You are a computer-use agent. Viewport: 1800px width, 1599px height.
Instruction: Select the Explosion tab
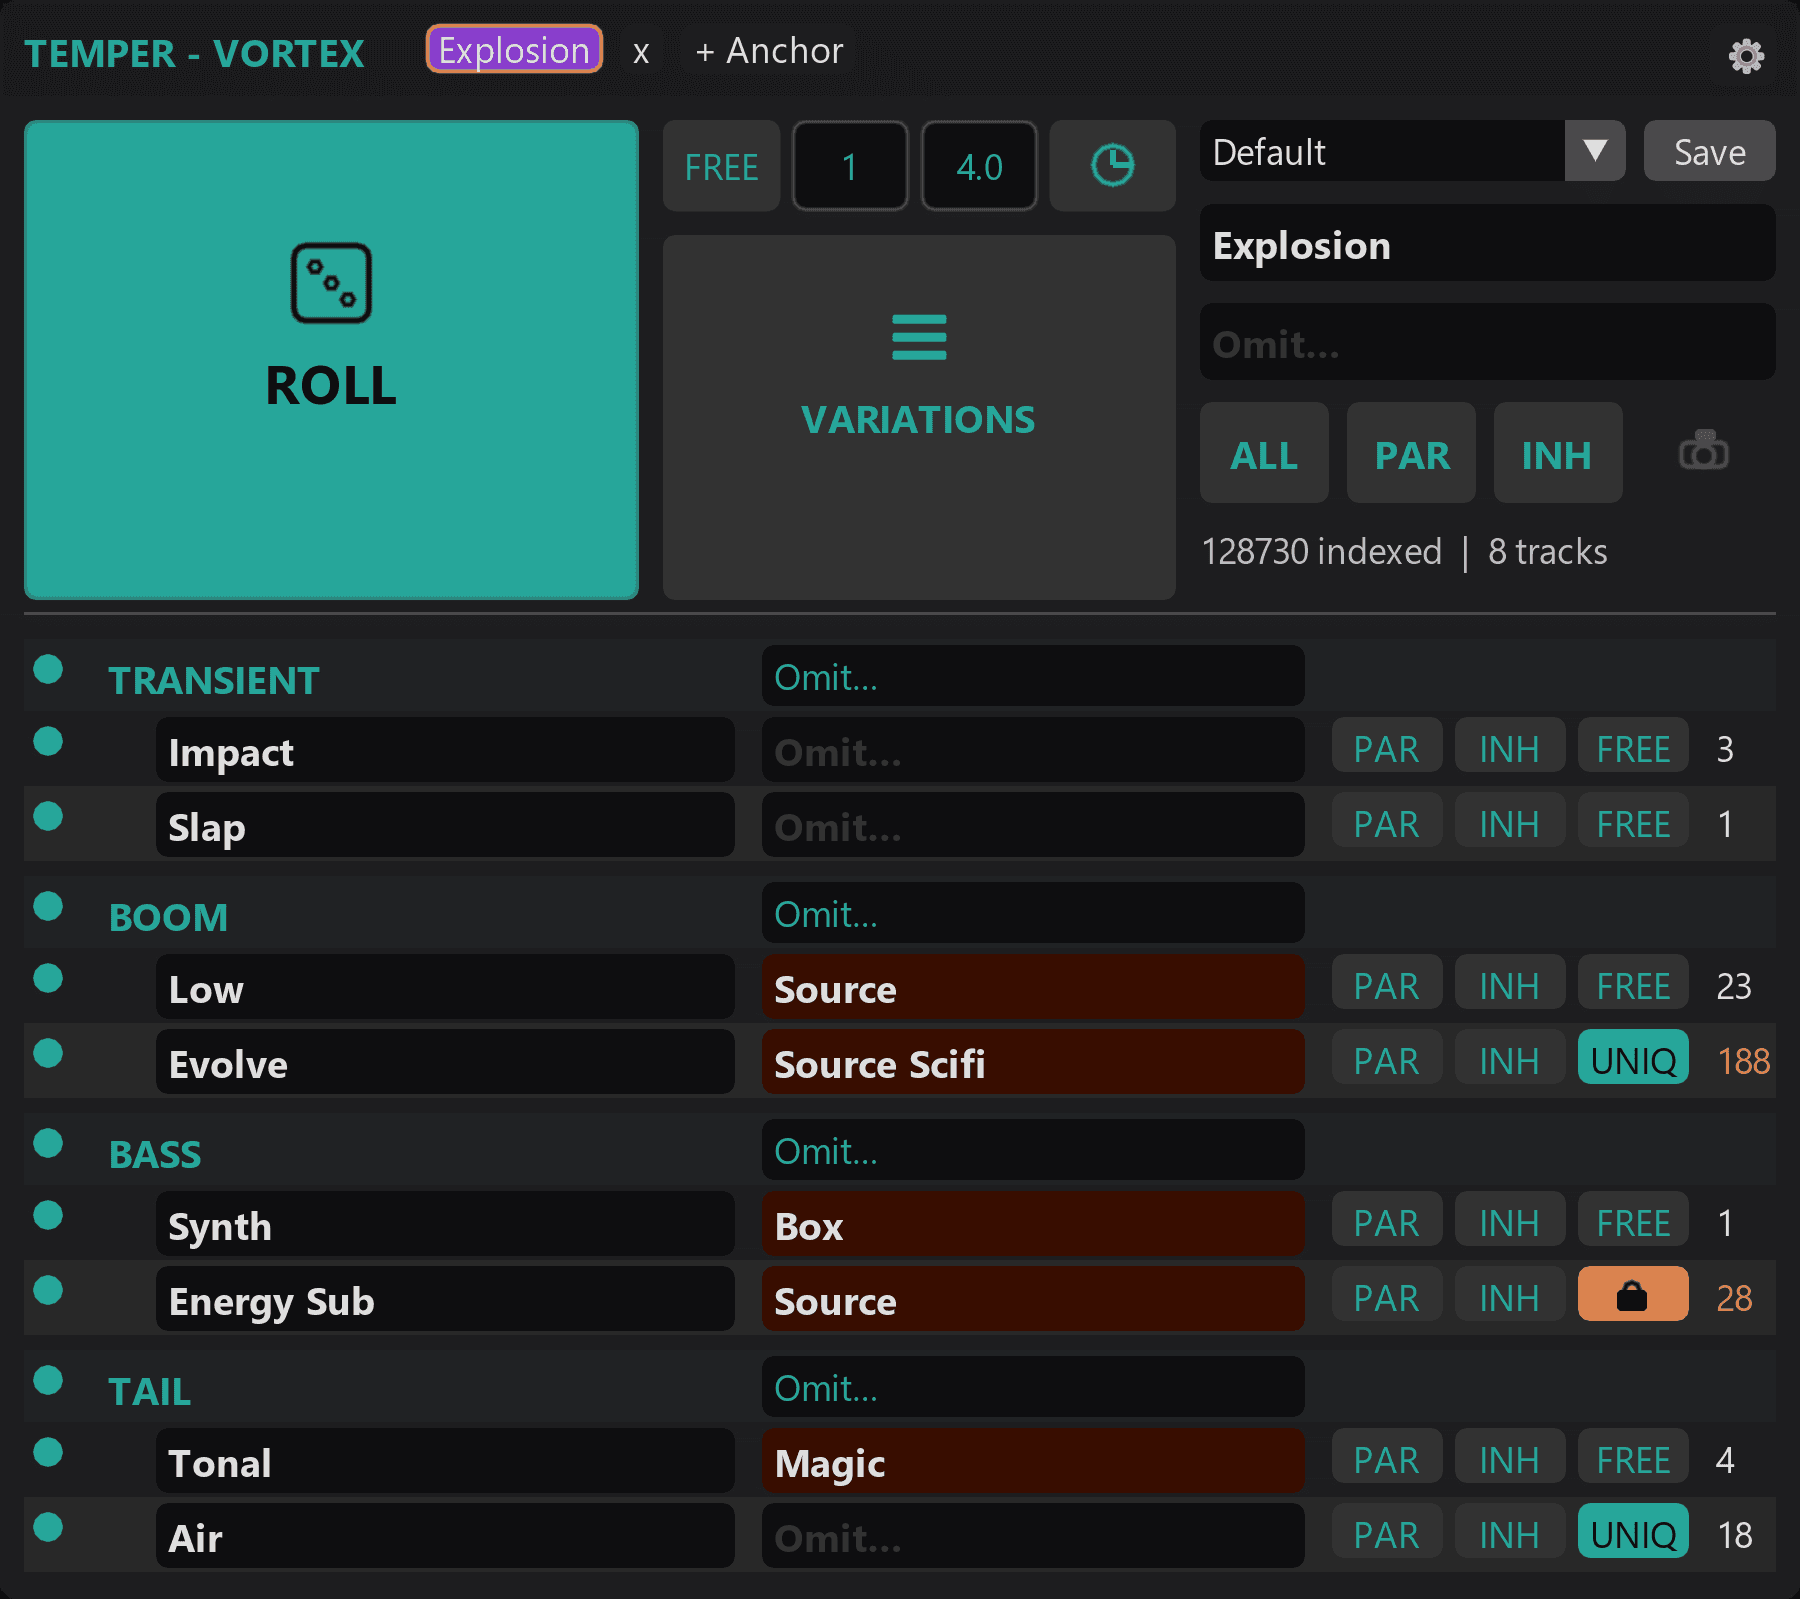coord(513,49)
